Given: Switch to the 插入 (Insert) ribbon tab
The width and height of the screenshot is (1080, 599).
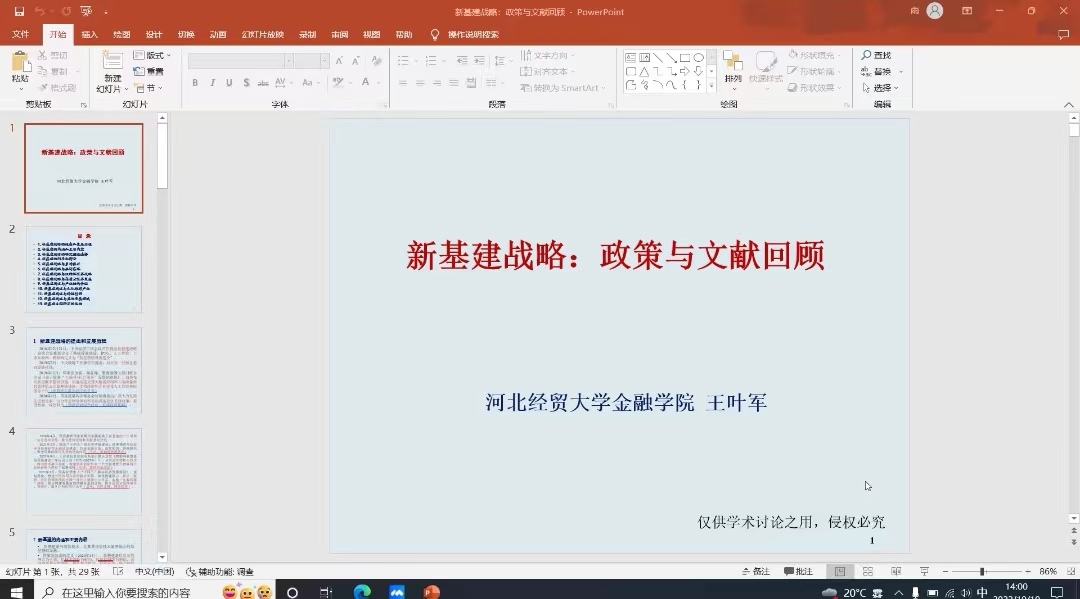Looking at the screenshot, I should (x=90, y=34).
